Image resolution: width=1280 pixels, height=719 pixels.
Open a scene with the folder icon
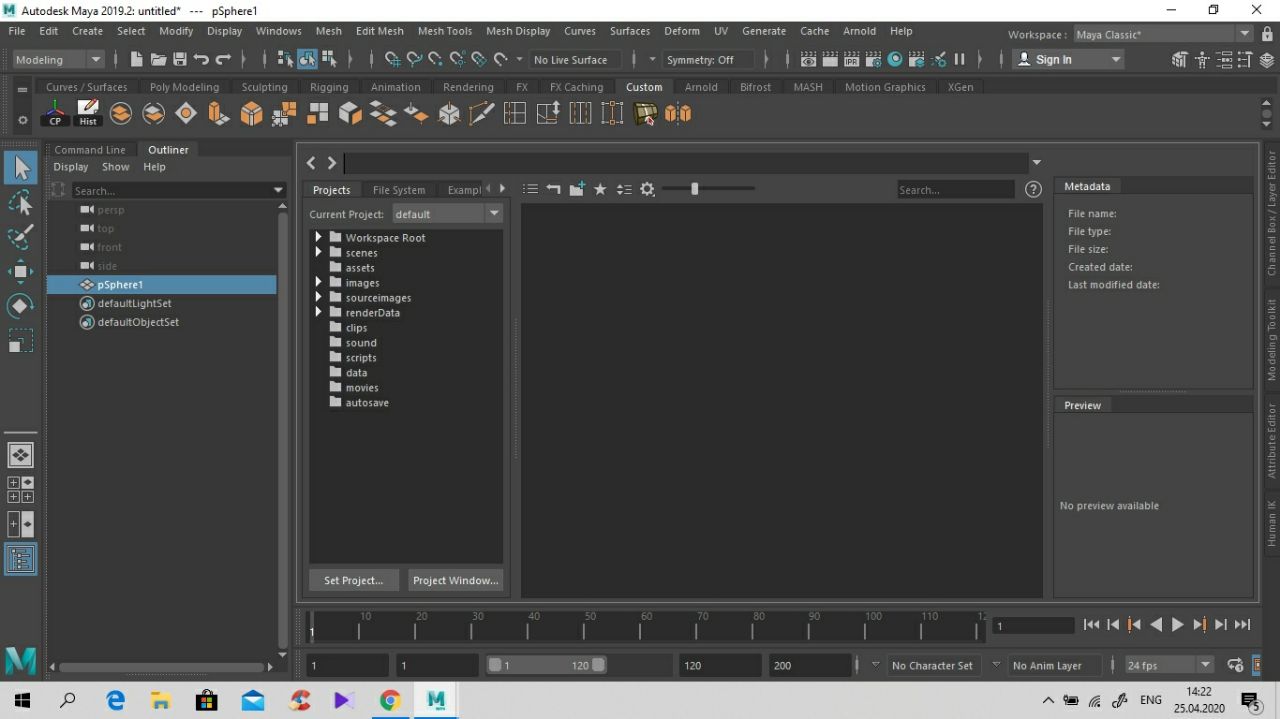coord(158,59)
